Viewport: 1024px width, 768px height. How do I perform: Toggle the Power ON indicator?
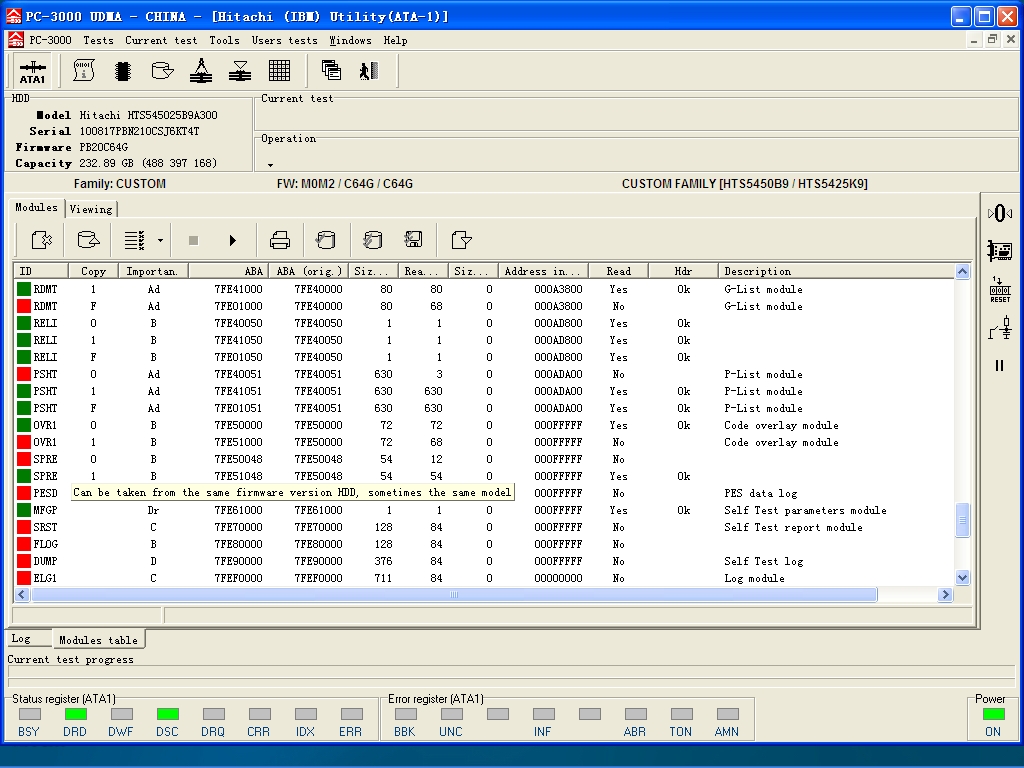993,714
